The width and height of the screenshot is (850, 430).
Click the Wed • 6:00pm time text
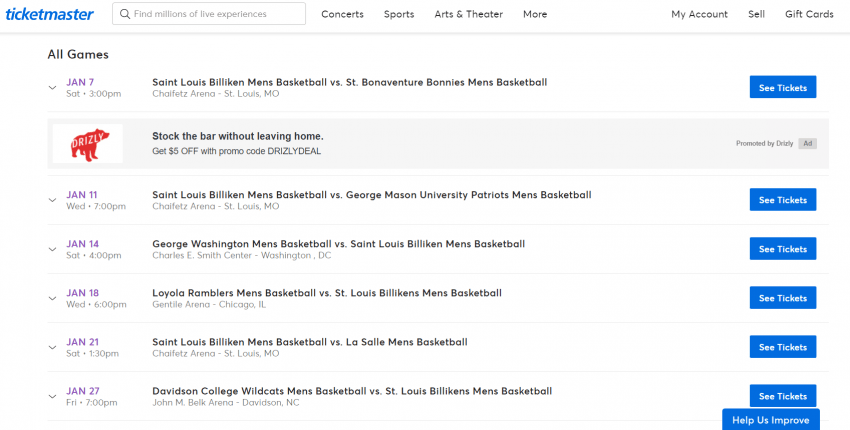(x=96, y=305)
